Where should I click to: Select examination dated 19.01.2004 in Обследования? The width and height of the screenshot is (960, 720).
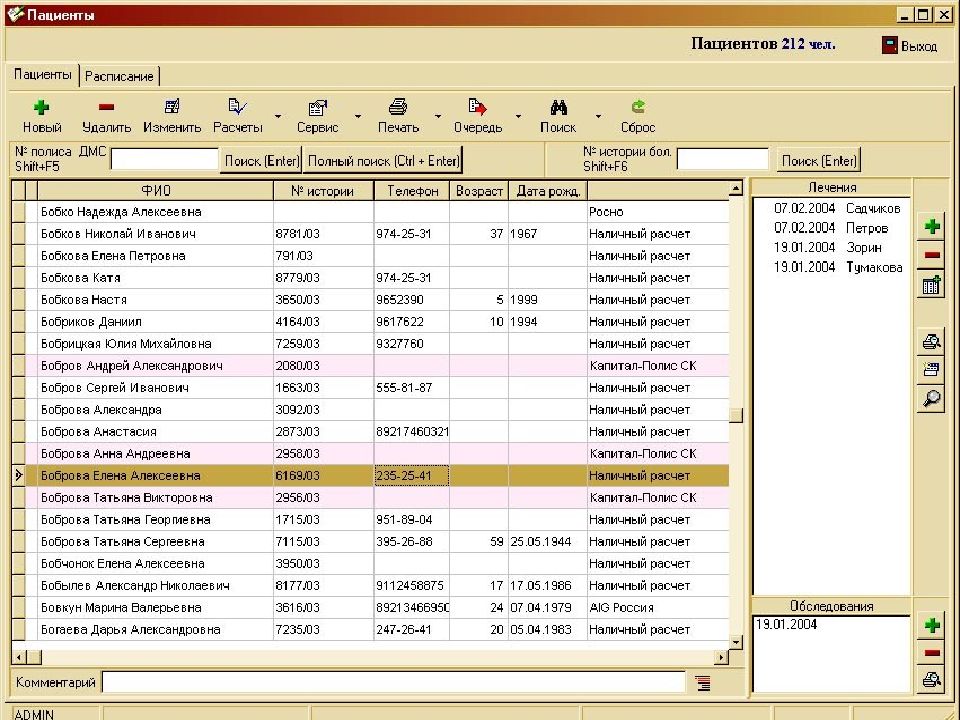(786, 624)
